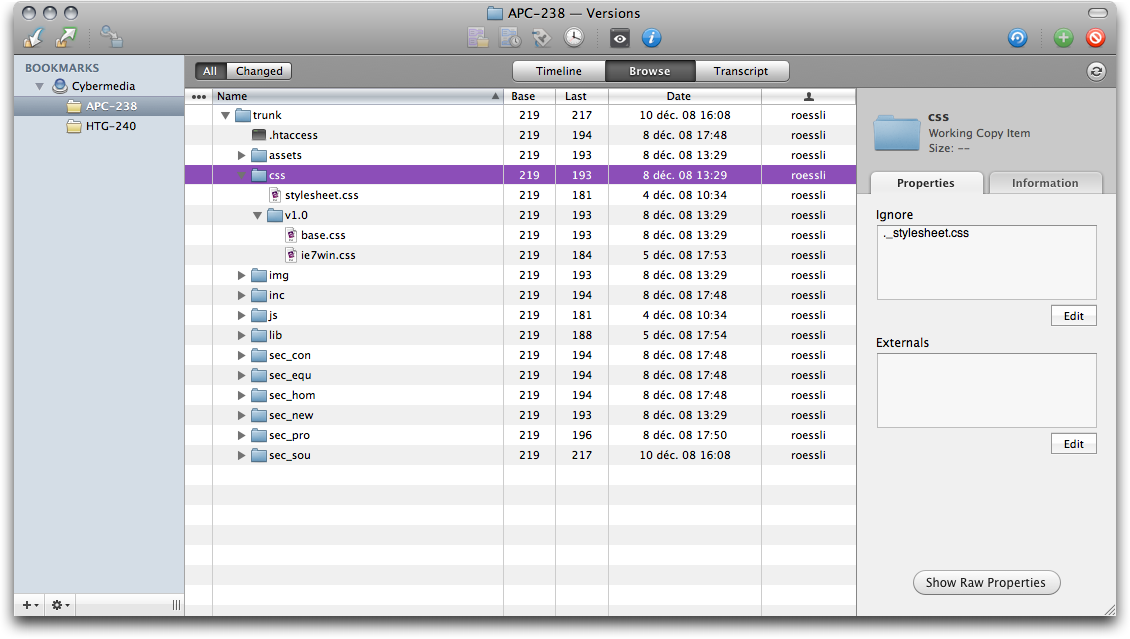Select the sec_new folder row
The height and width of the screenshot is (639, 1130).
click(520, 415)
